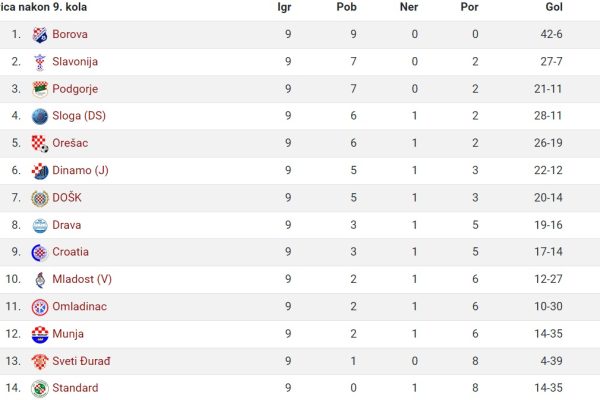Click the Pob column header

(x=347, y=7)
